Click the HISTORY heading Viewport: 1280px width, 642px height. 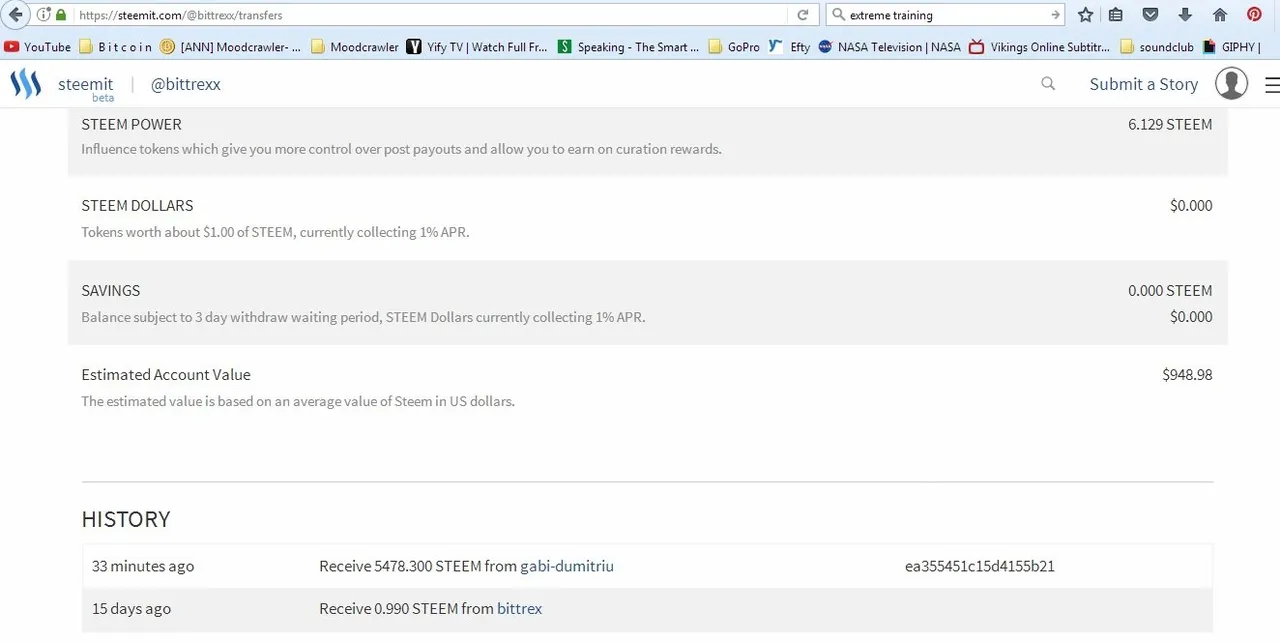click(126, 519)
